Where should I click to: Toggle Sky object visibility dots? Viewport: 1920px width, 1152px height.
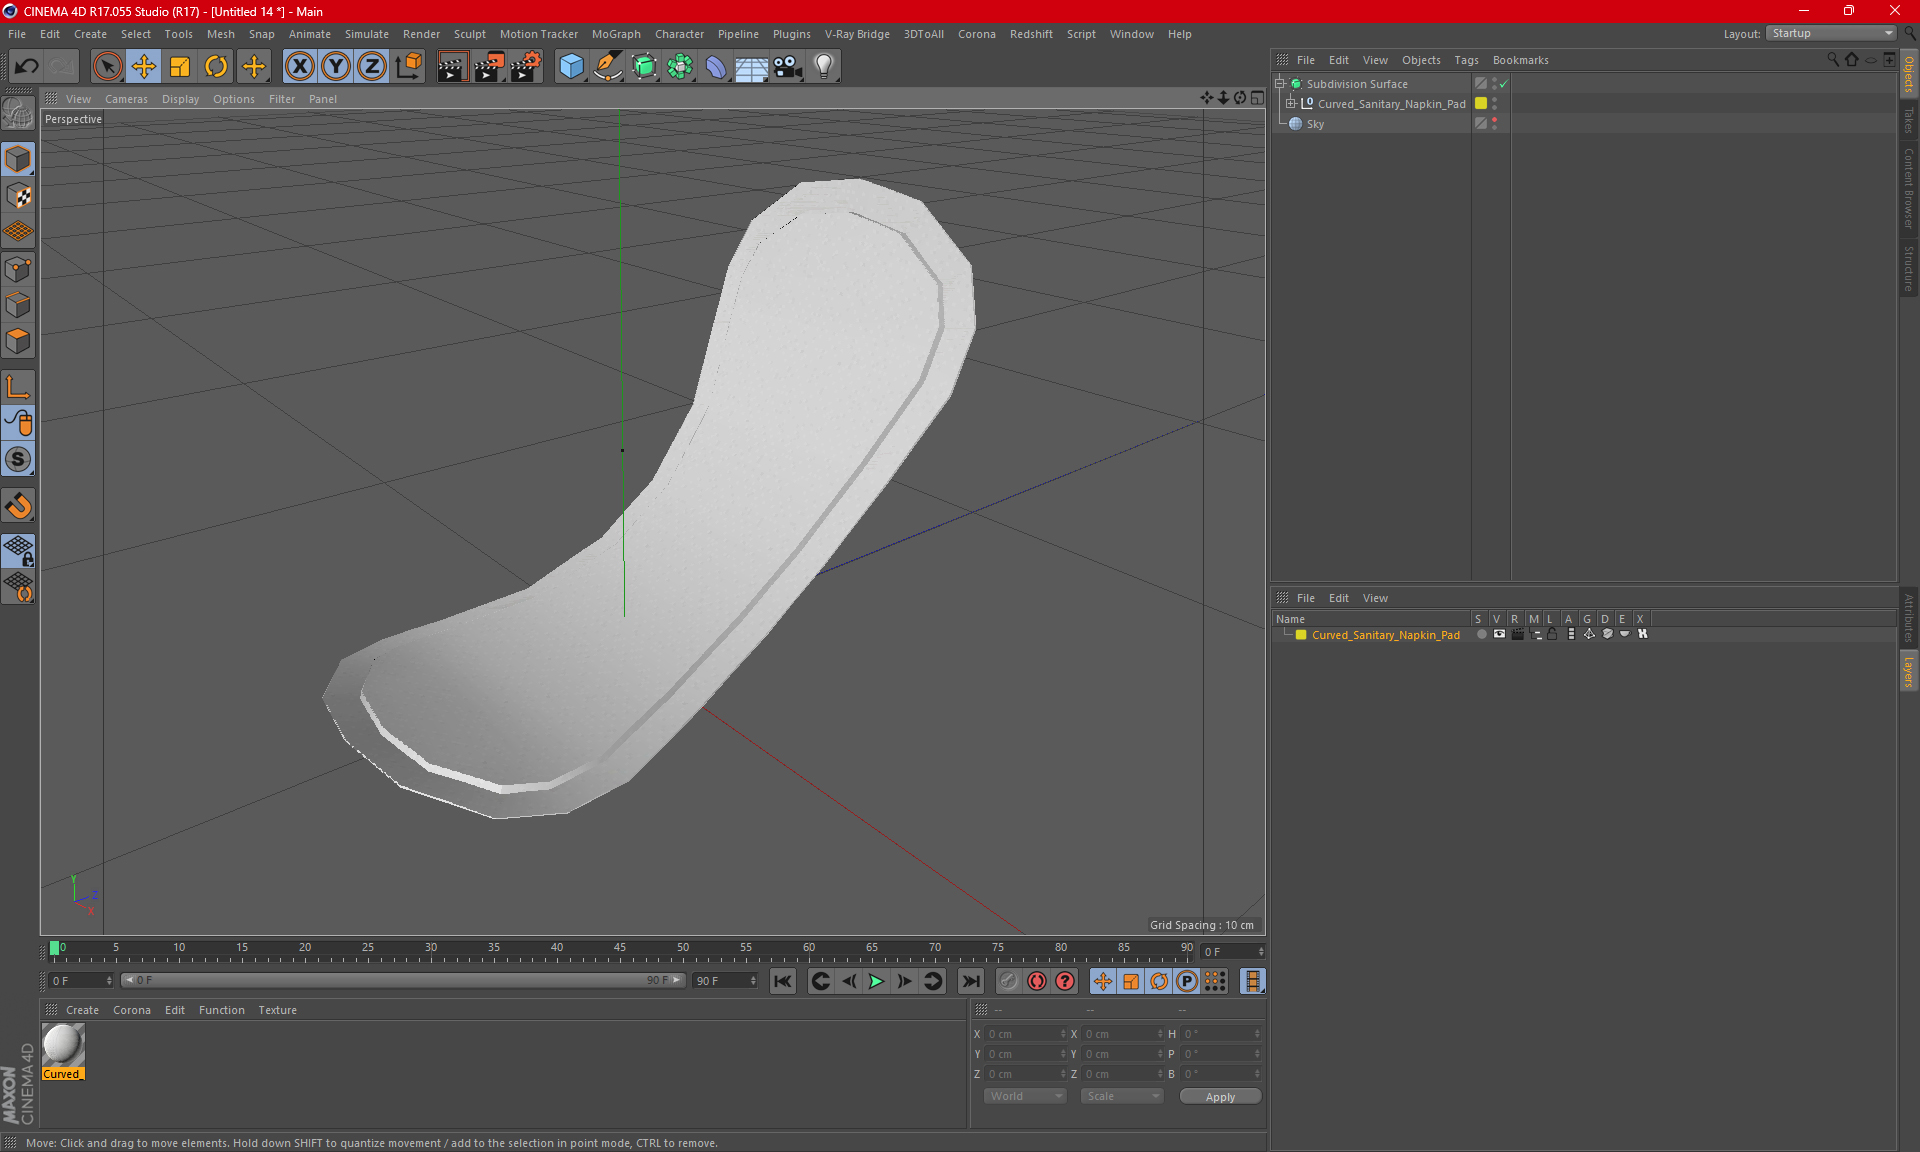point(1494,123)
